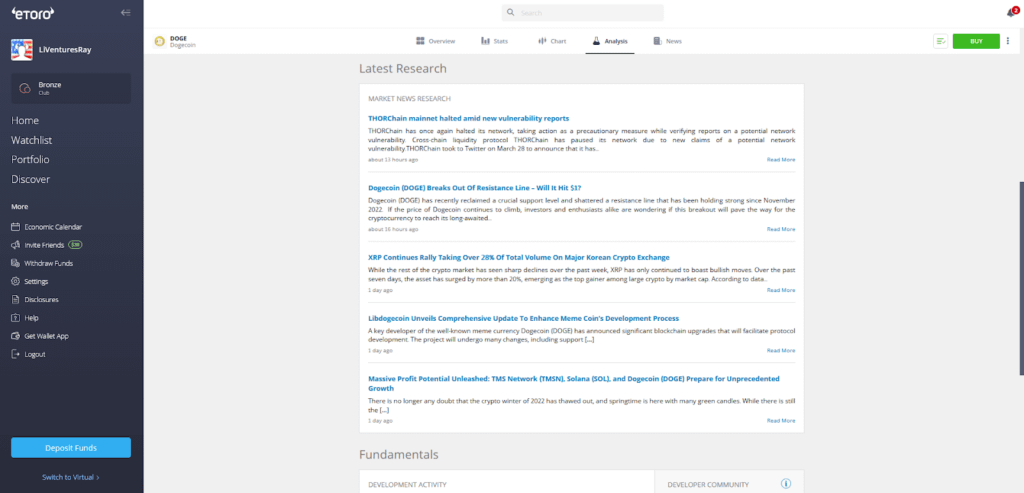Open Massive Profit Potential Unleashed article
The width and height of the screenshot is (1024, 493).
coord(574,383)
